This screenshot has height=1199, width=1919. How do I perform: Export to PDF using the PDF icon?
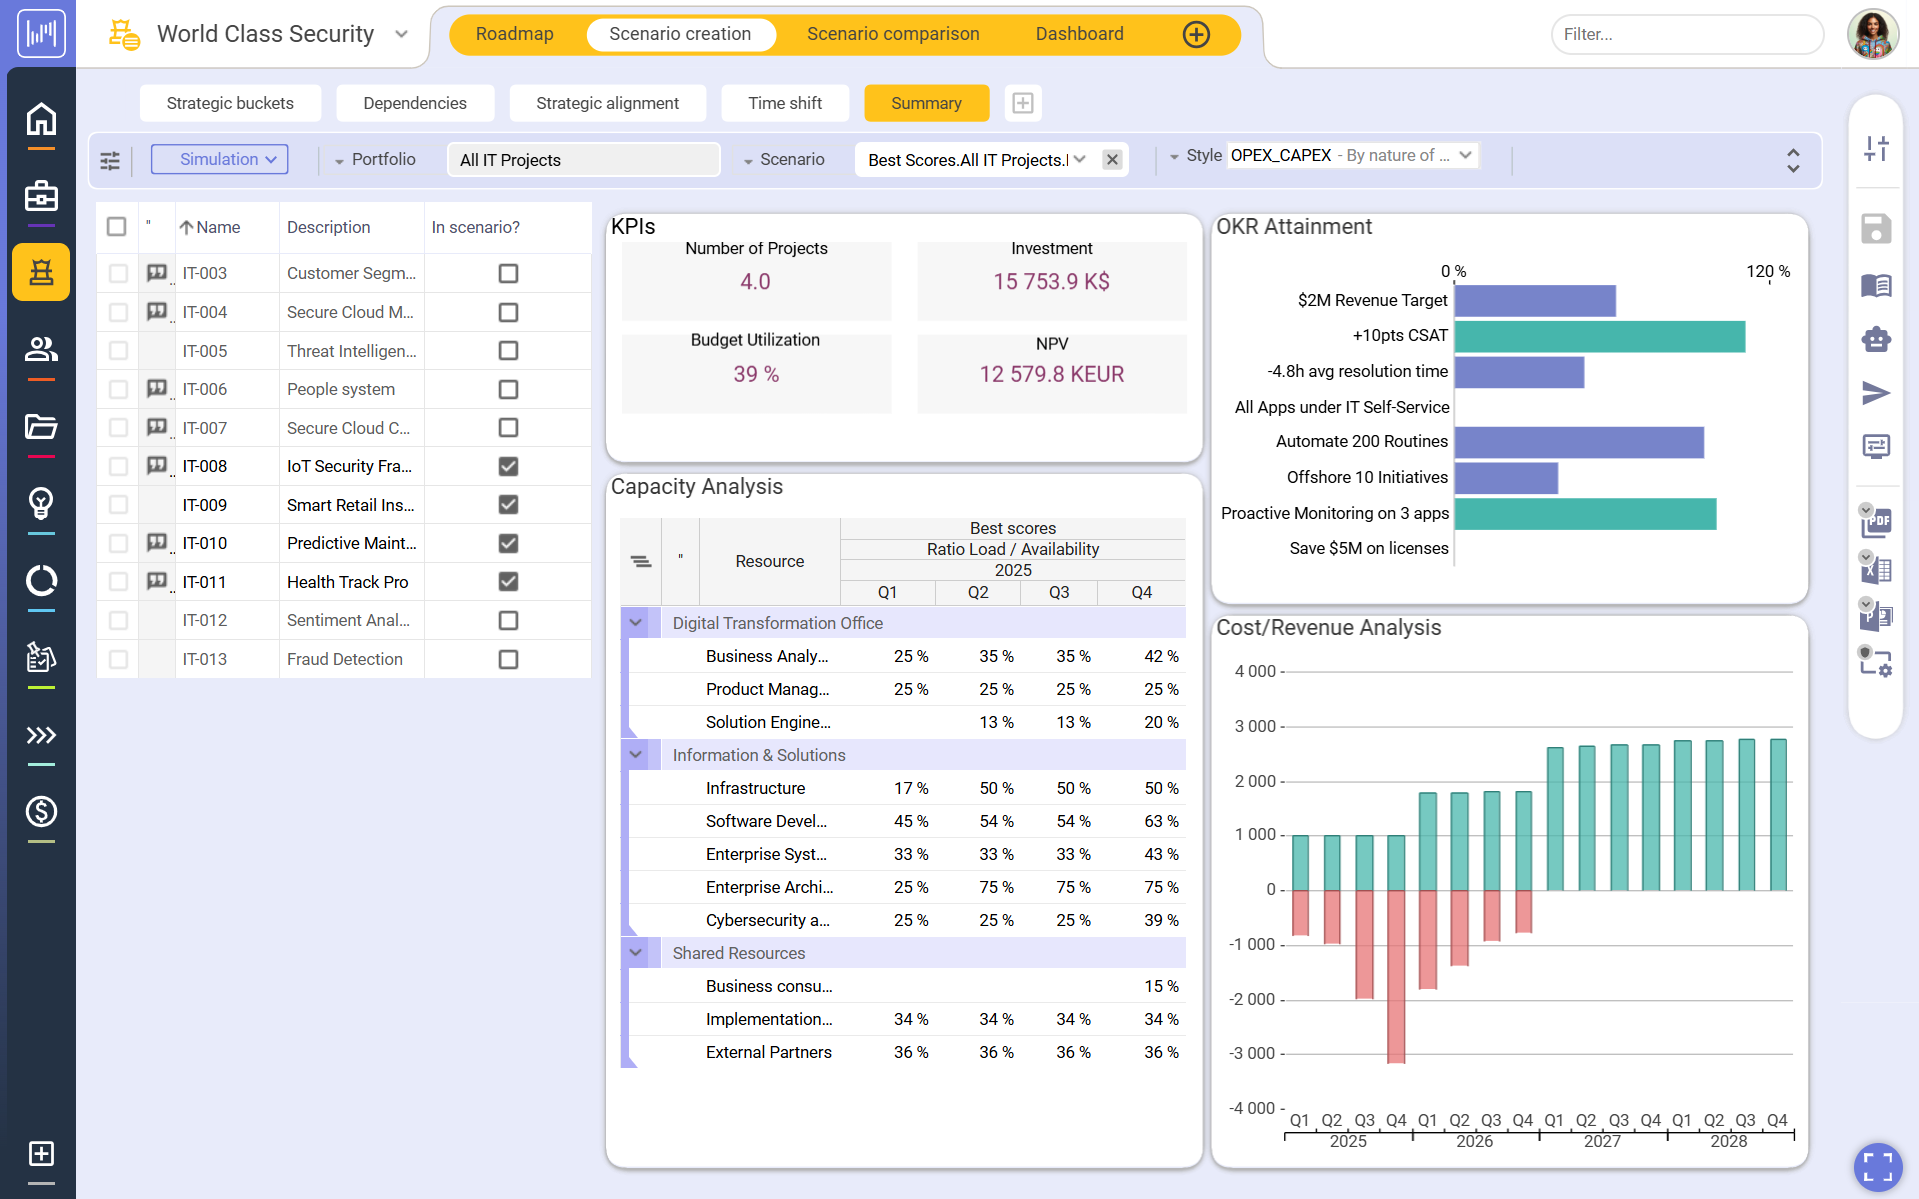(x=1876, y=521)
